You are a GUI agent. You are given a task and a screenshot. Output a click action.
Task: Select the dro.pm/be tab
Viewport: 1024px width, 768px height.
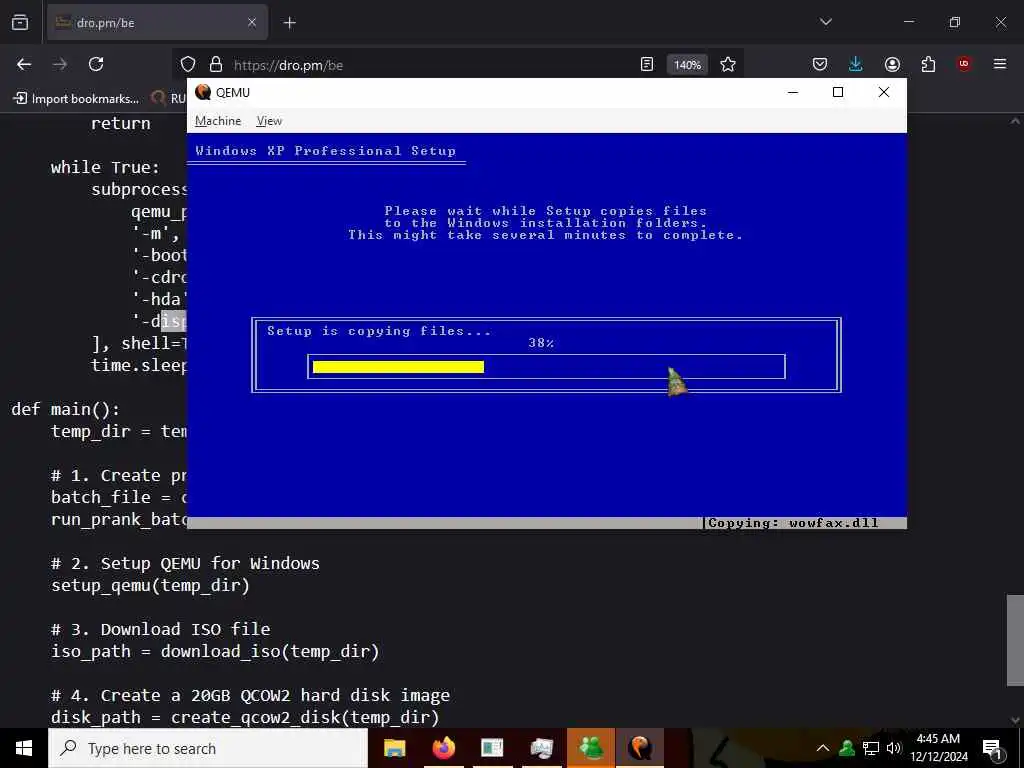(157, 23)
